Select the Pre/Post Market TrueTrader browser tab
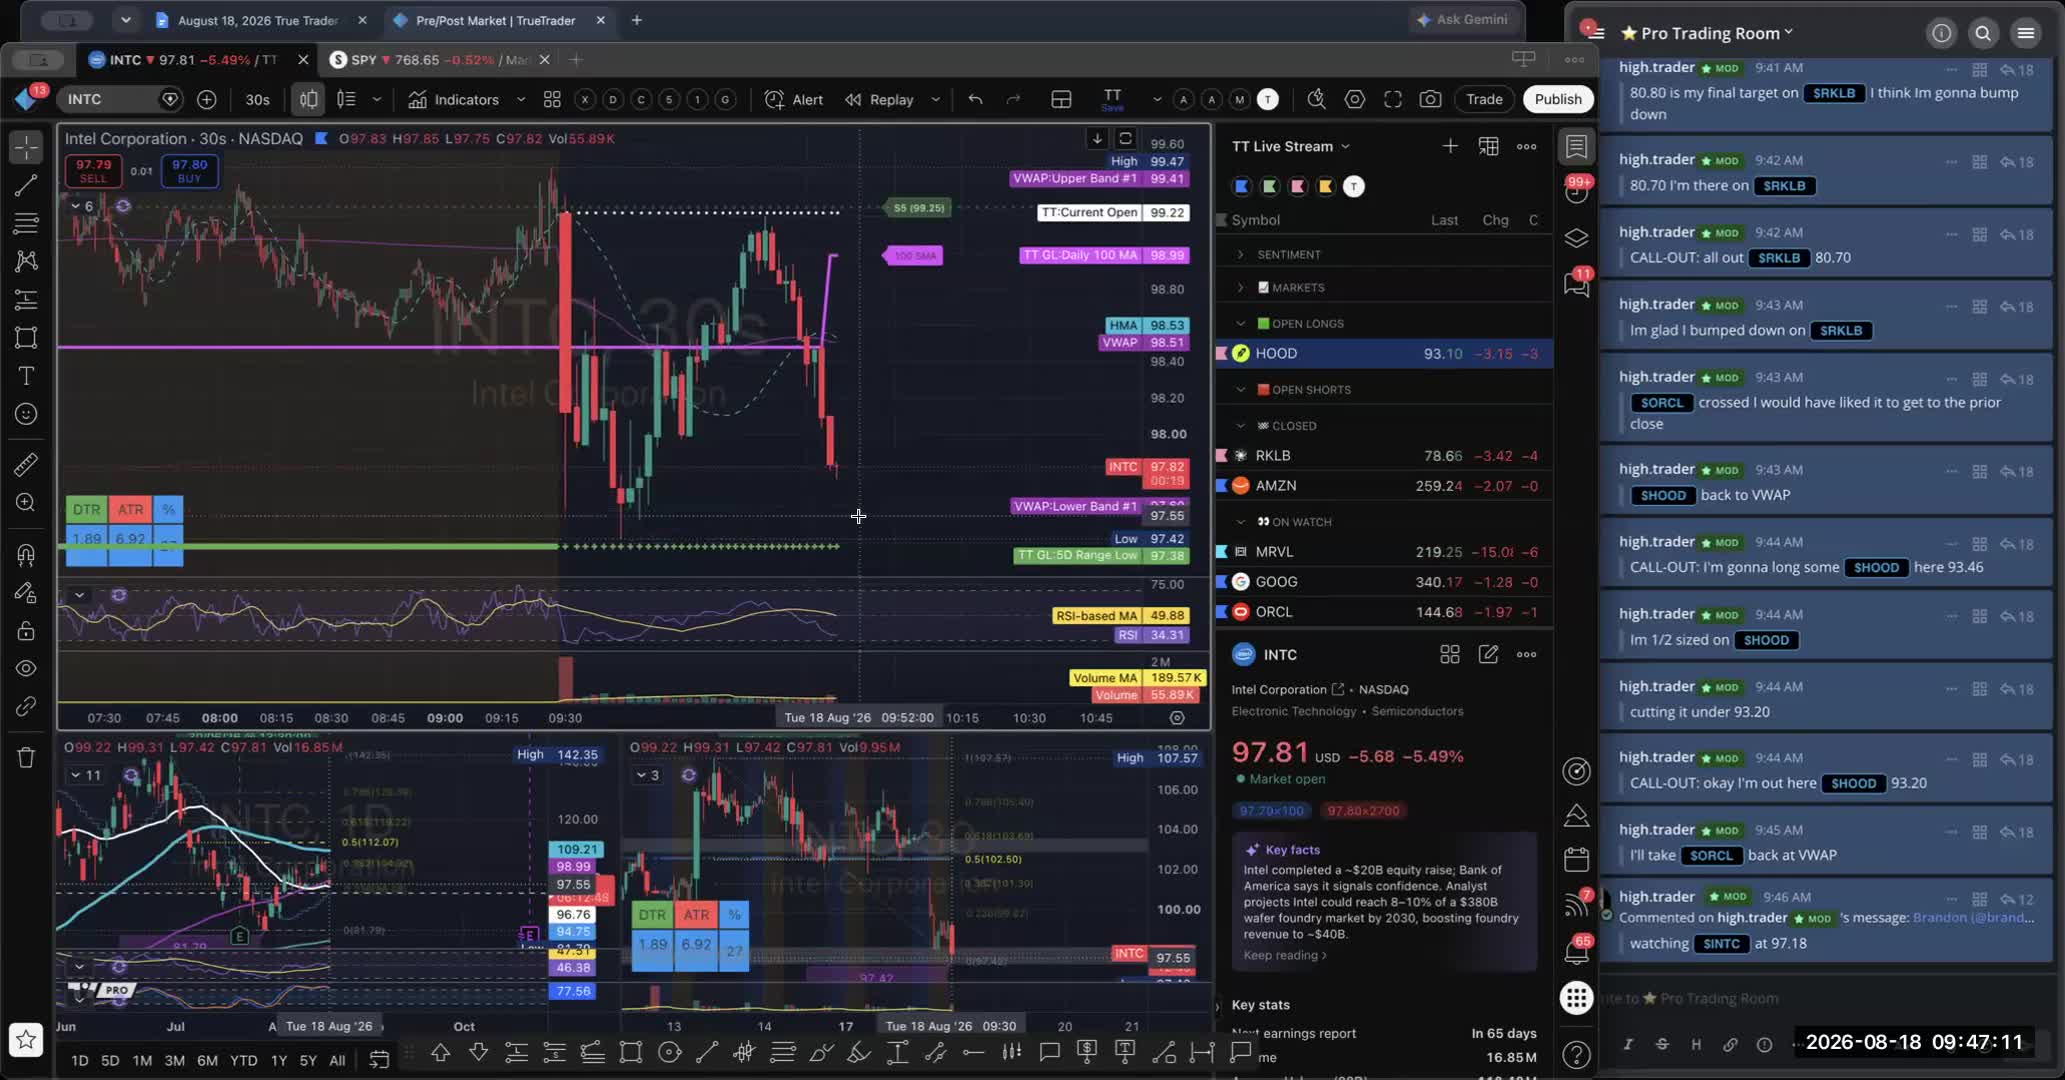Image resolution: width=2065 pixels, height=1080 pixels. point(500,20)
